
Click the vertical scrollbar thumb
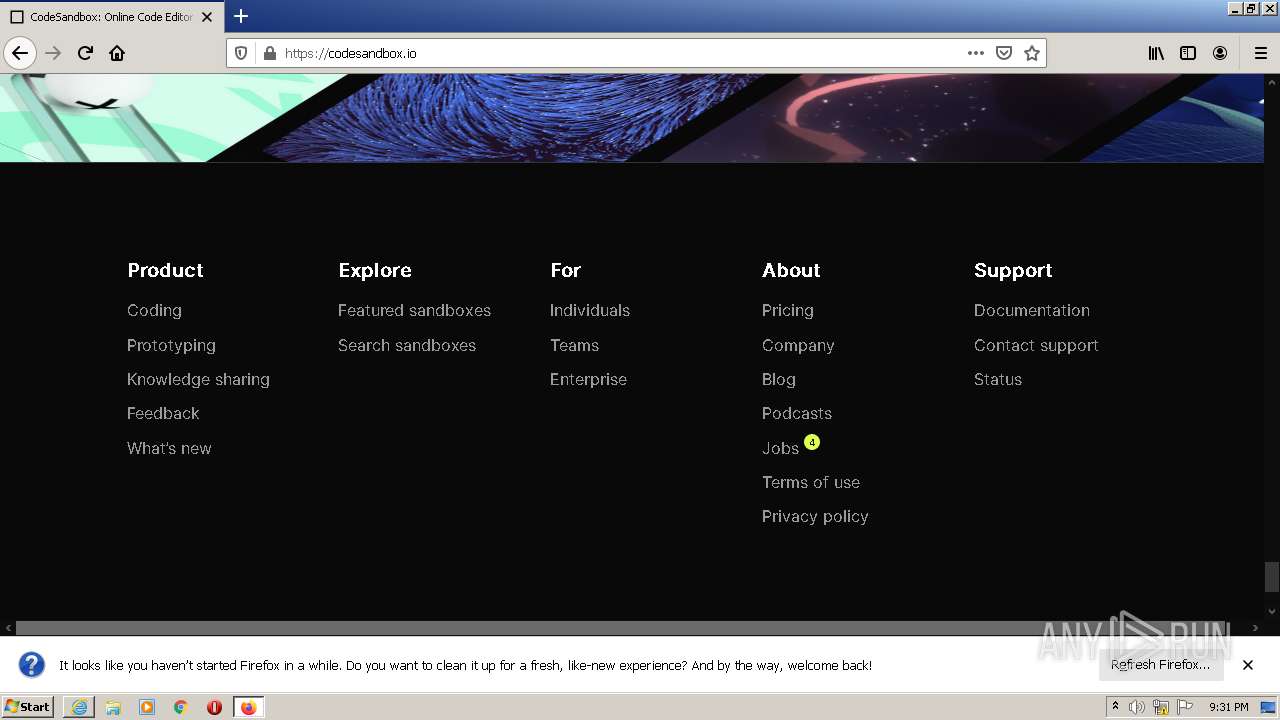(x=1271, y=577)
